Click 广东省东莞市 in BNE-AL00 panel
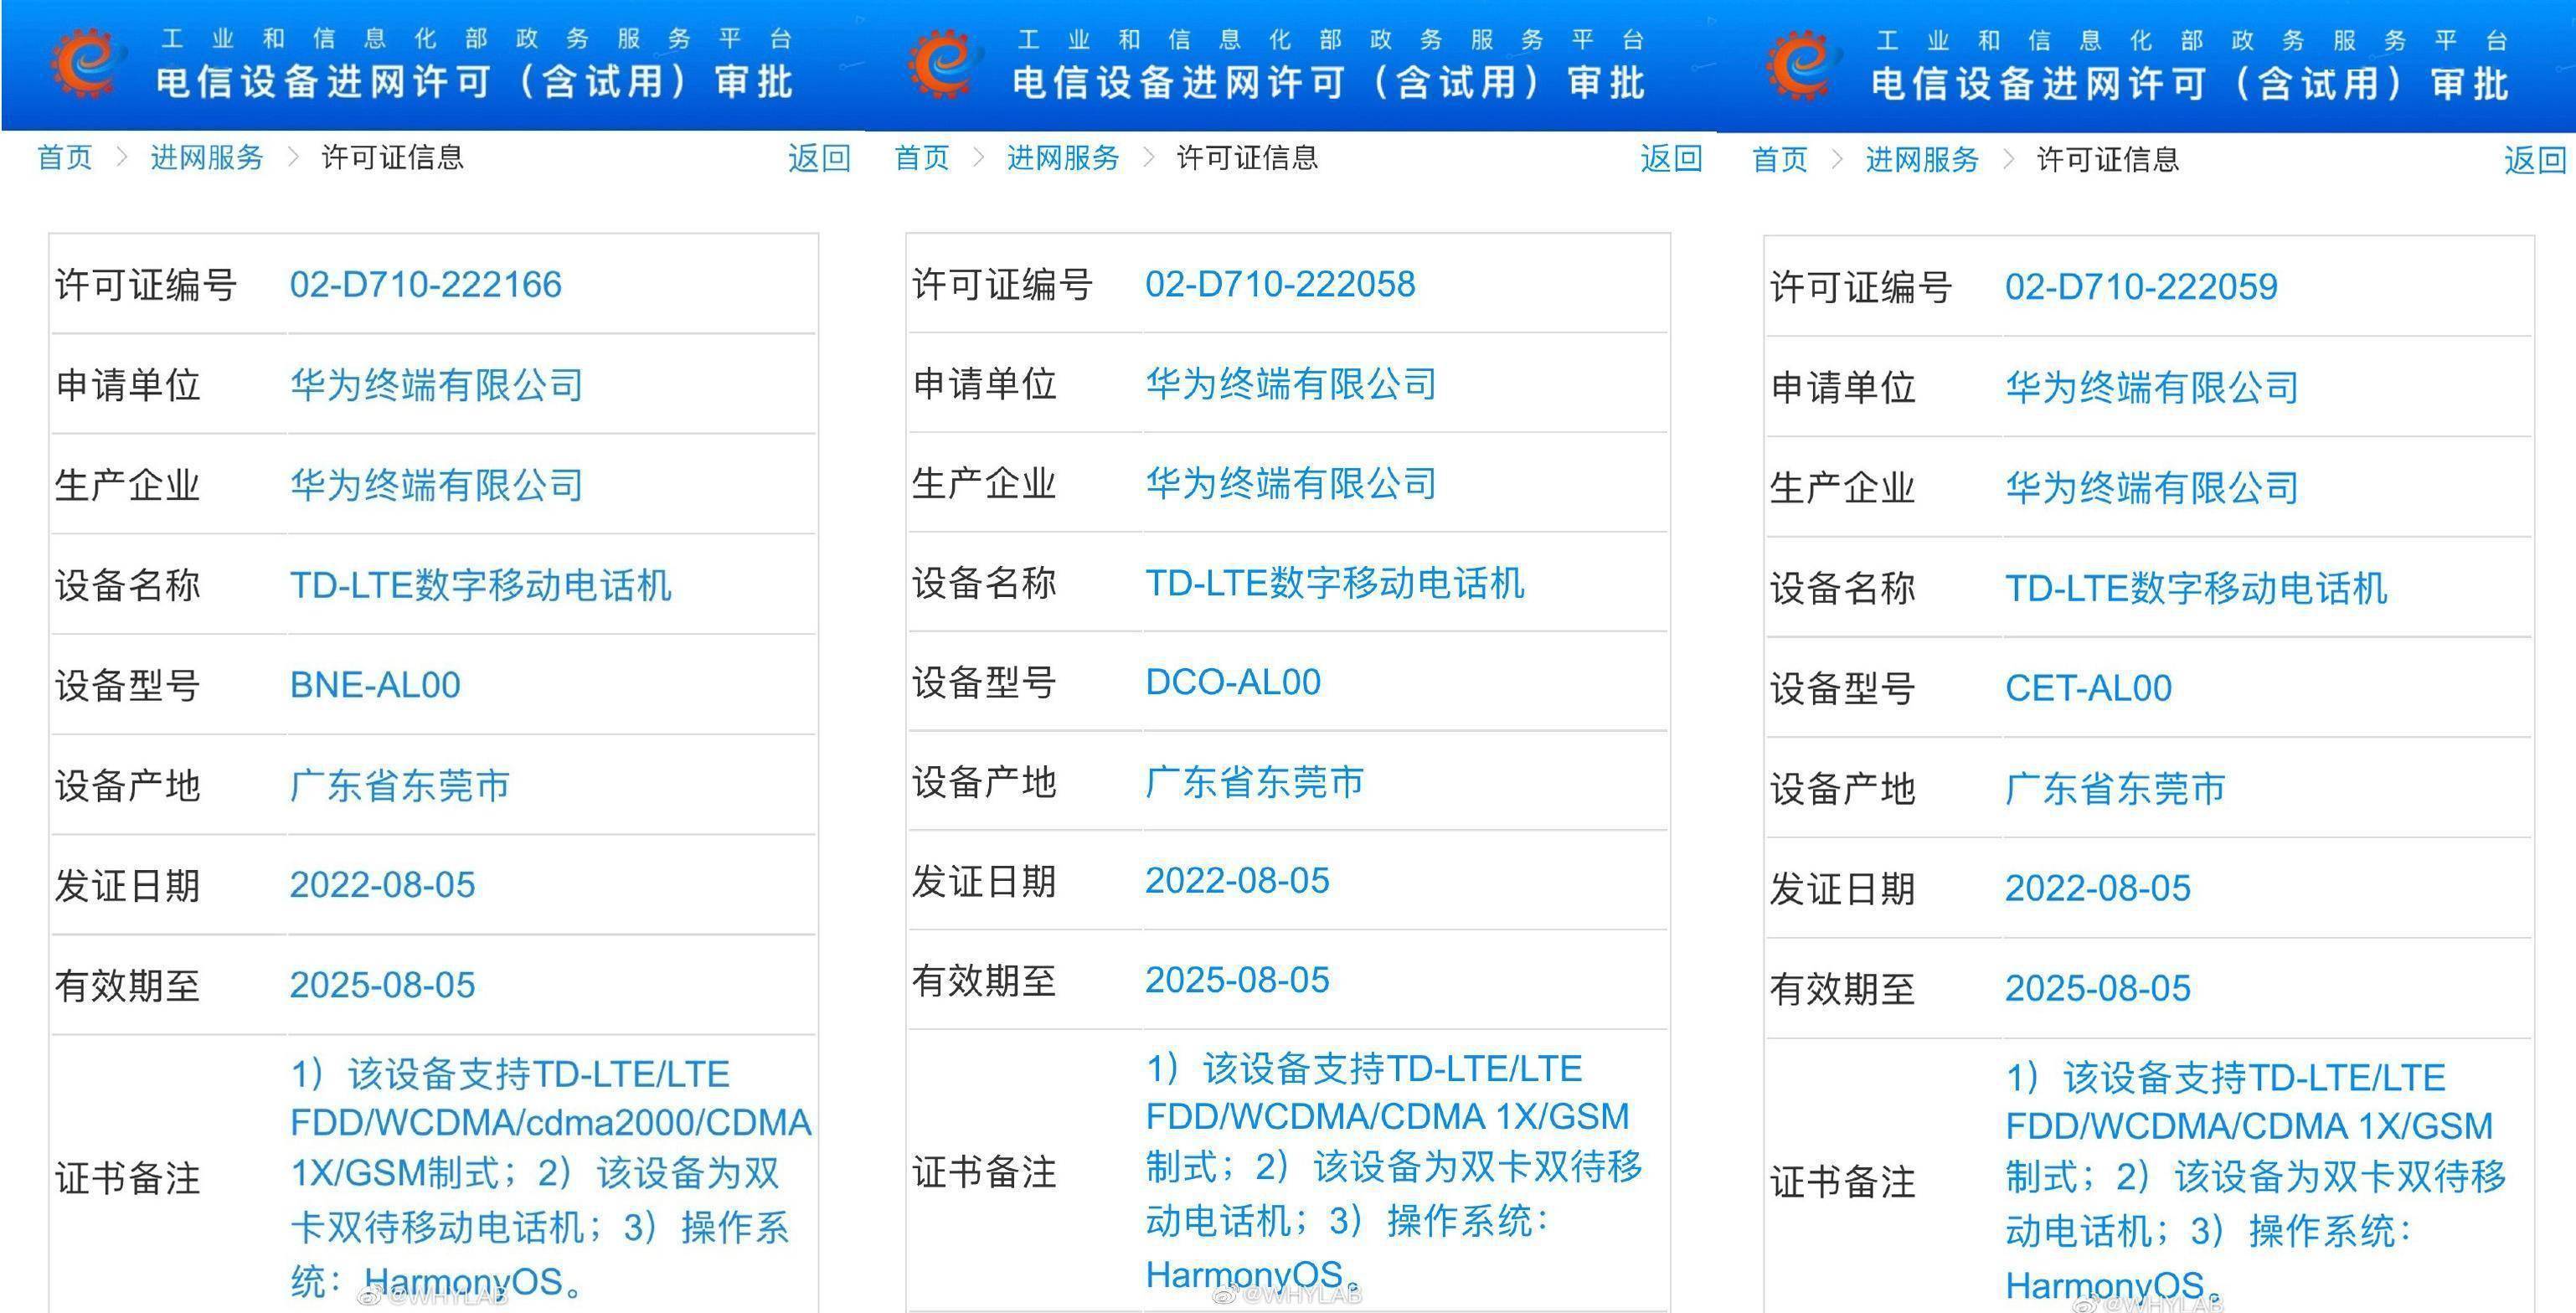2576x1313 pixels. (x=400, y=786)
